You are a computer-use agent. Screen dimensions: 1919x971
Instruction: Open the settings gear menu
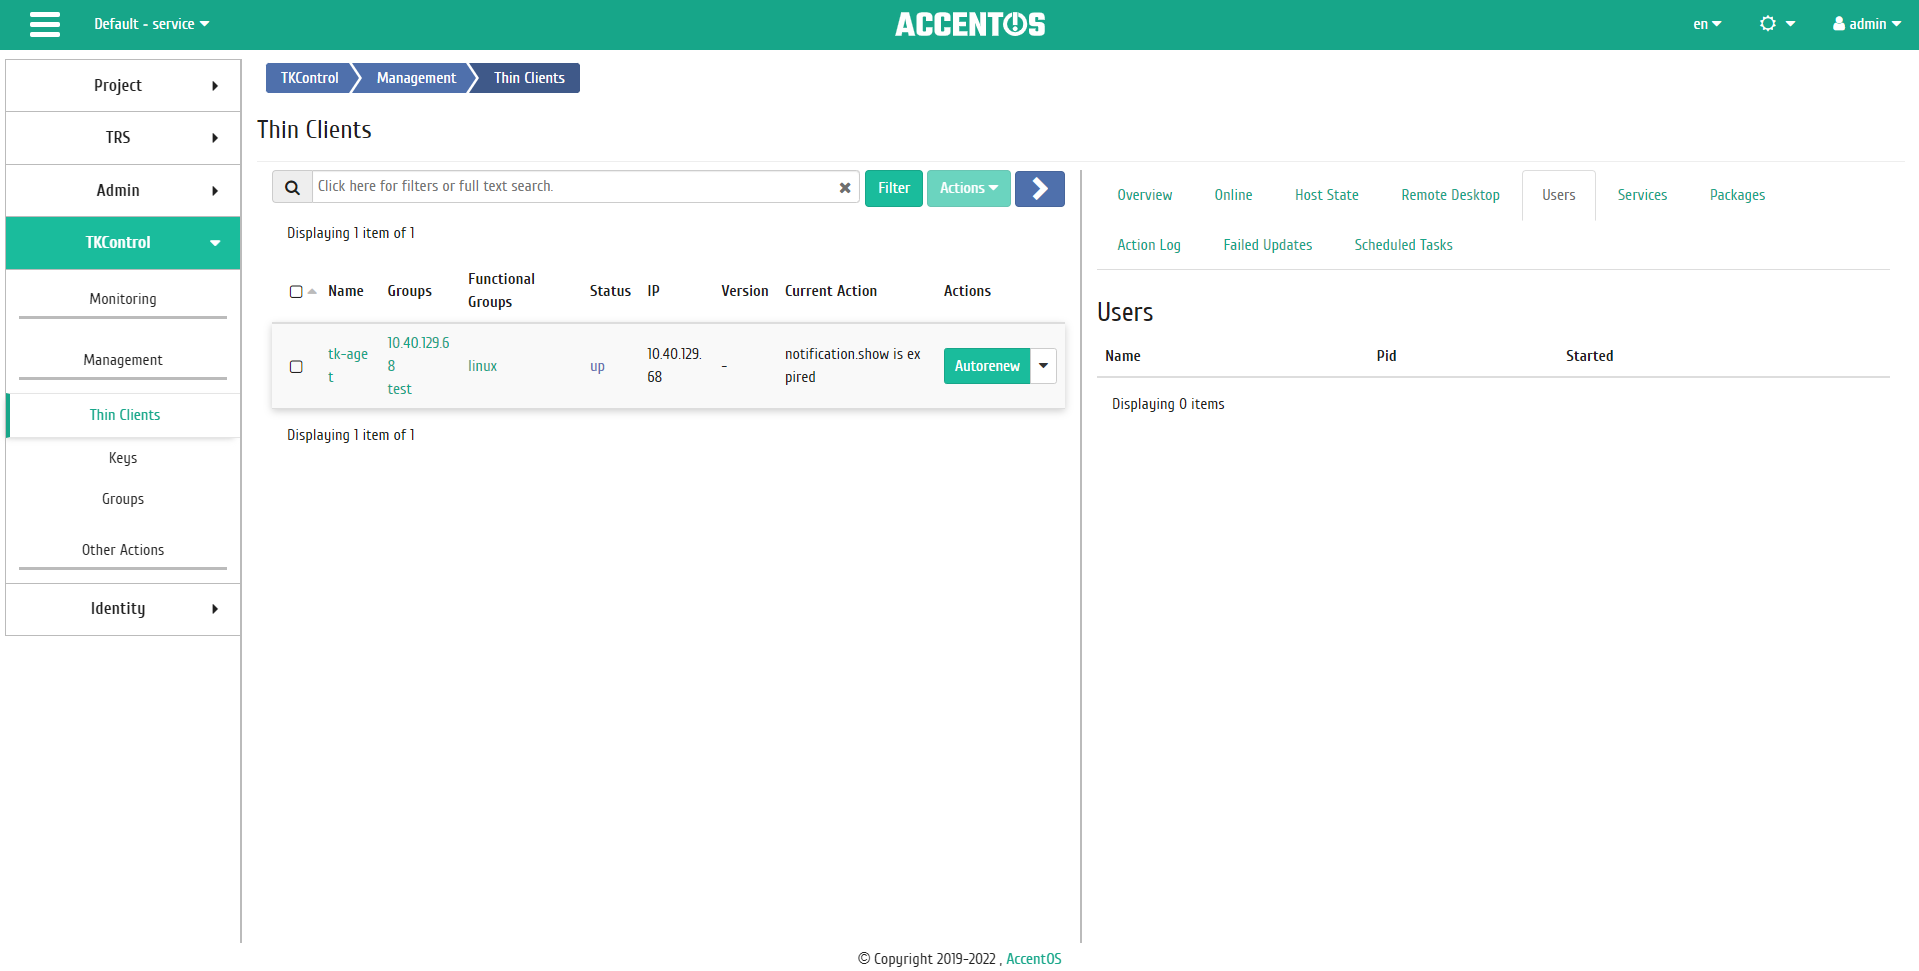coord(1777,24)
